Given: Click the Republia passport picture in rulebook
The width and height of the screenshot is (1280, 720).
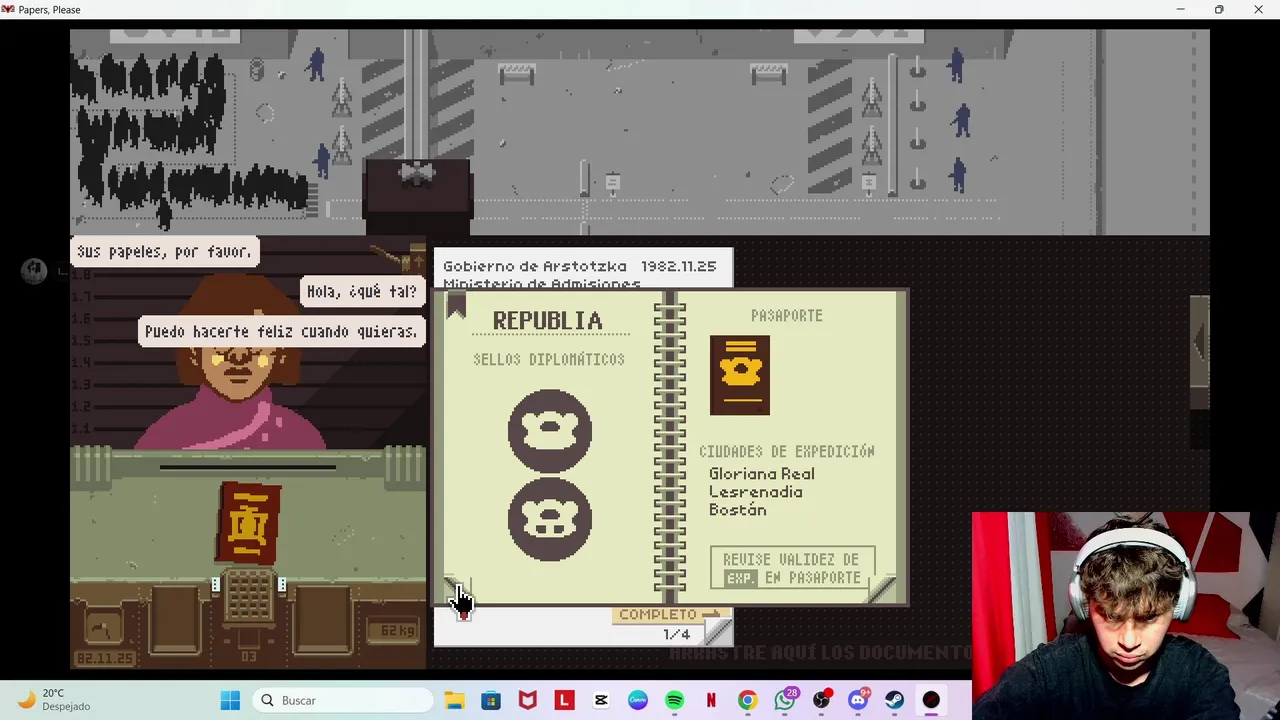Looking at the screenshot, I should click(740, 375).
